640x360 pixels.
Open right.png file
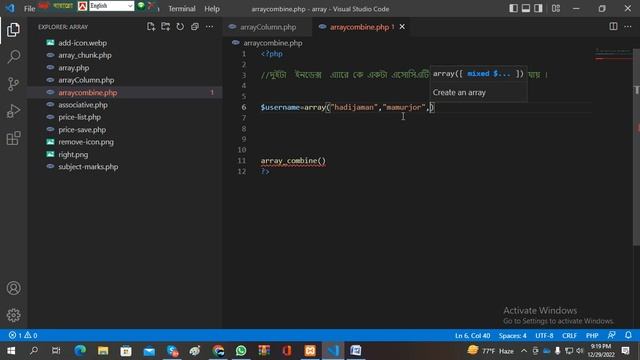tap(73, 155)
